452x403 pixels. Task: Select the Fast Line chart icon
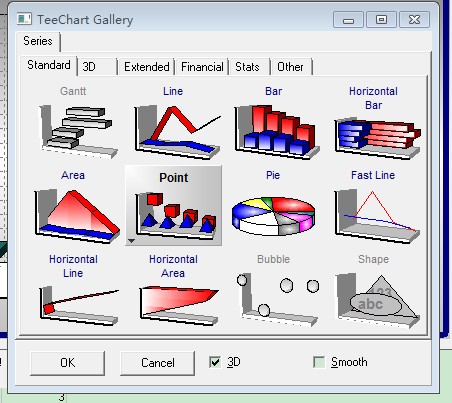click(377, 216)
